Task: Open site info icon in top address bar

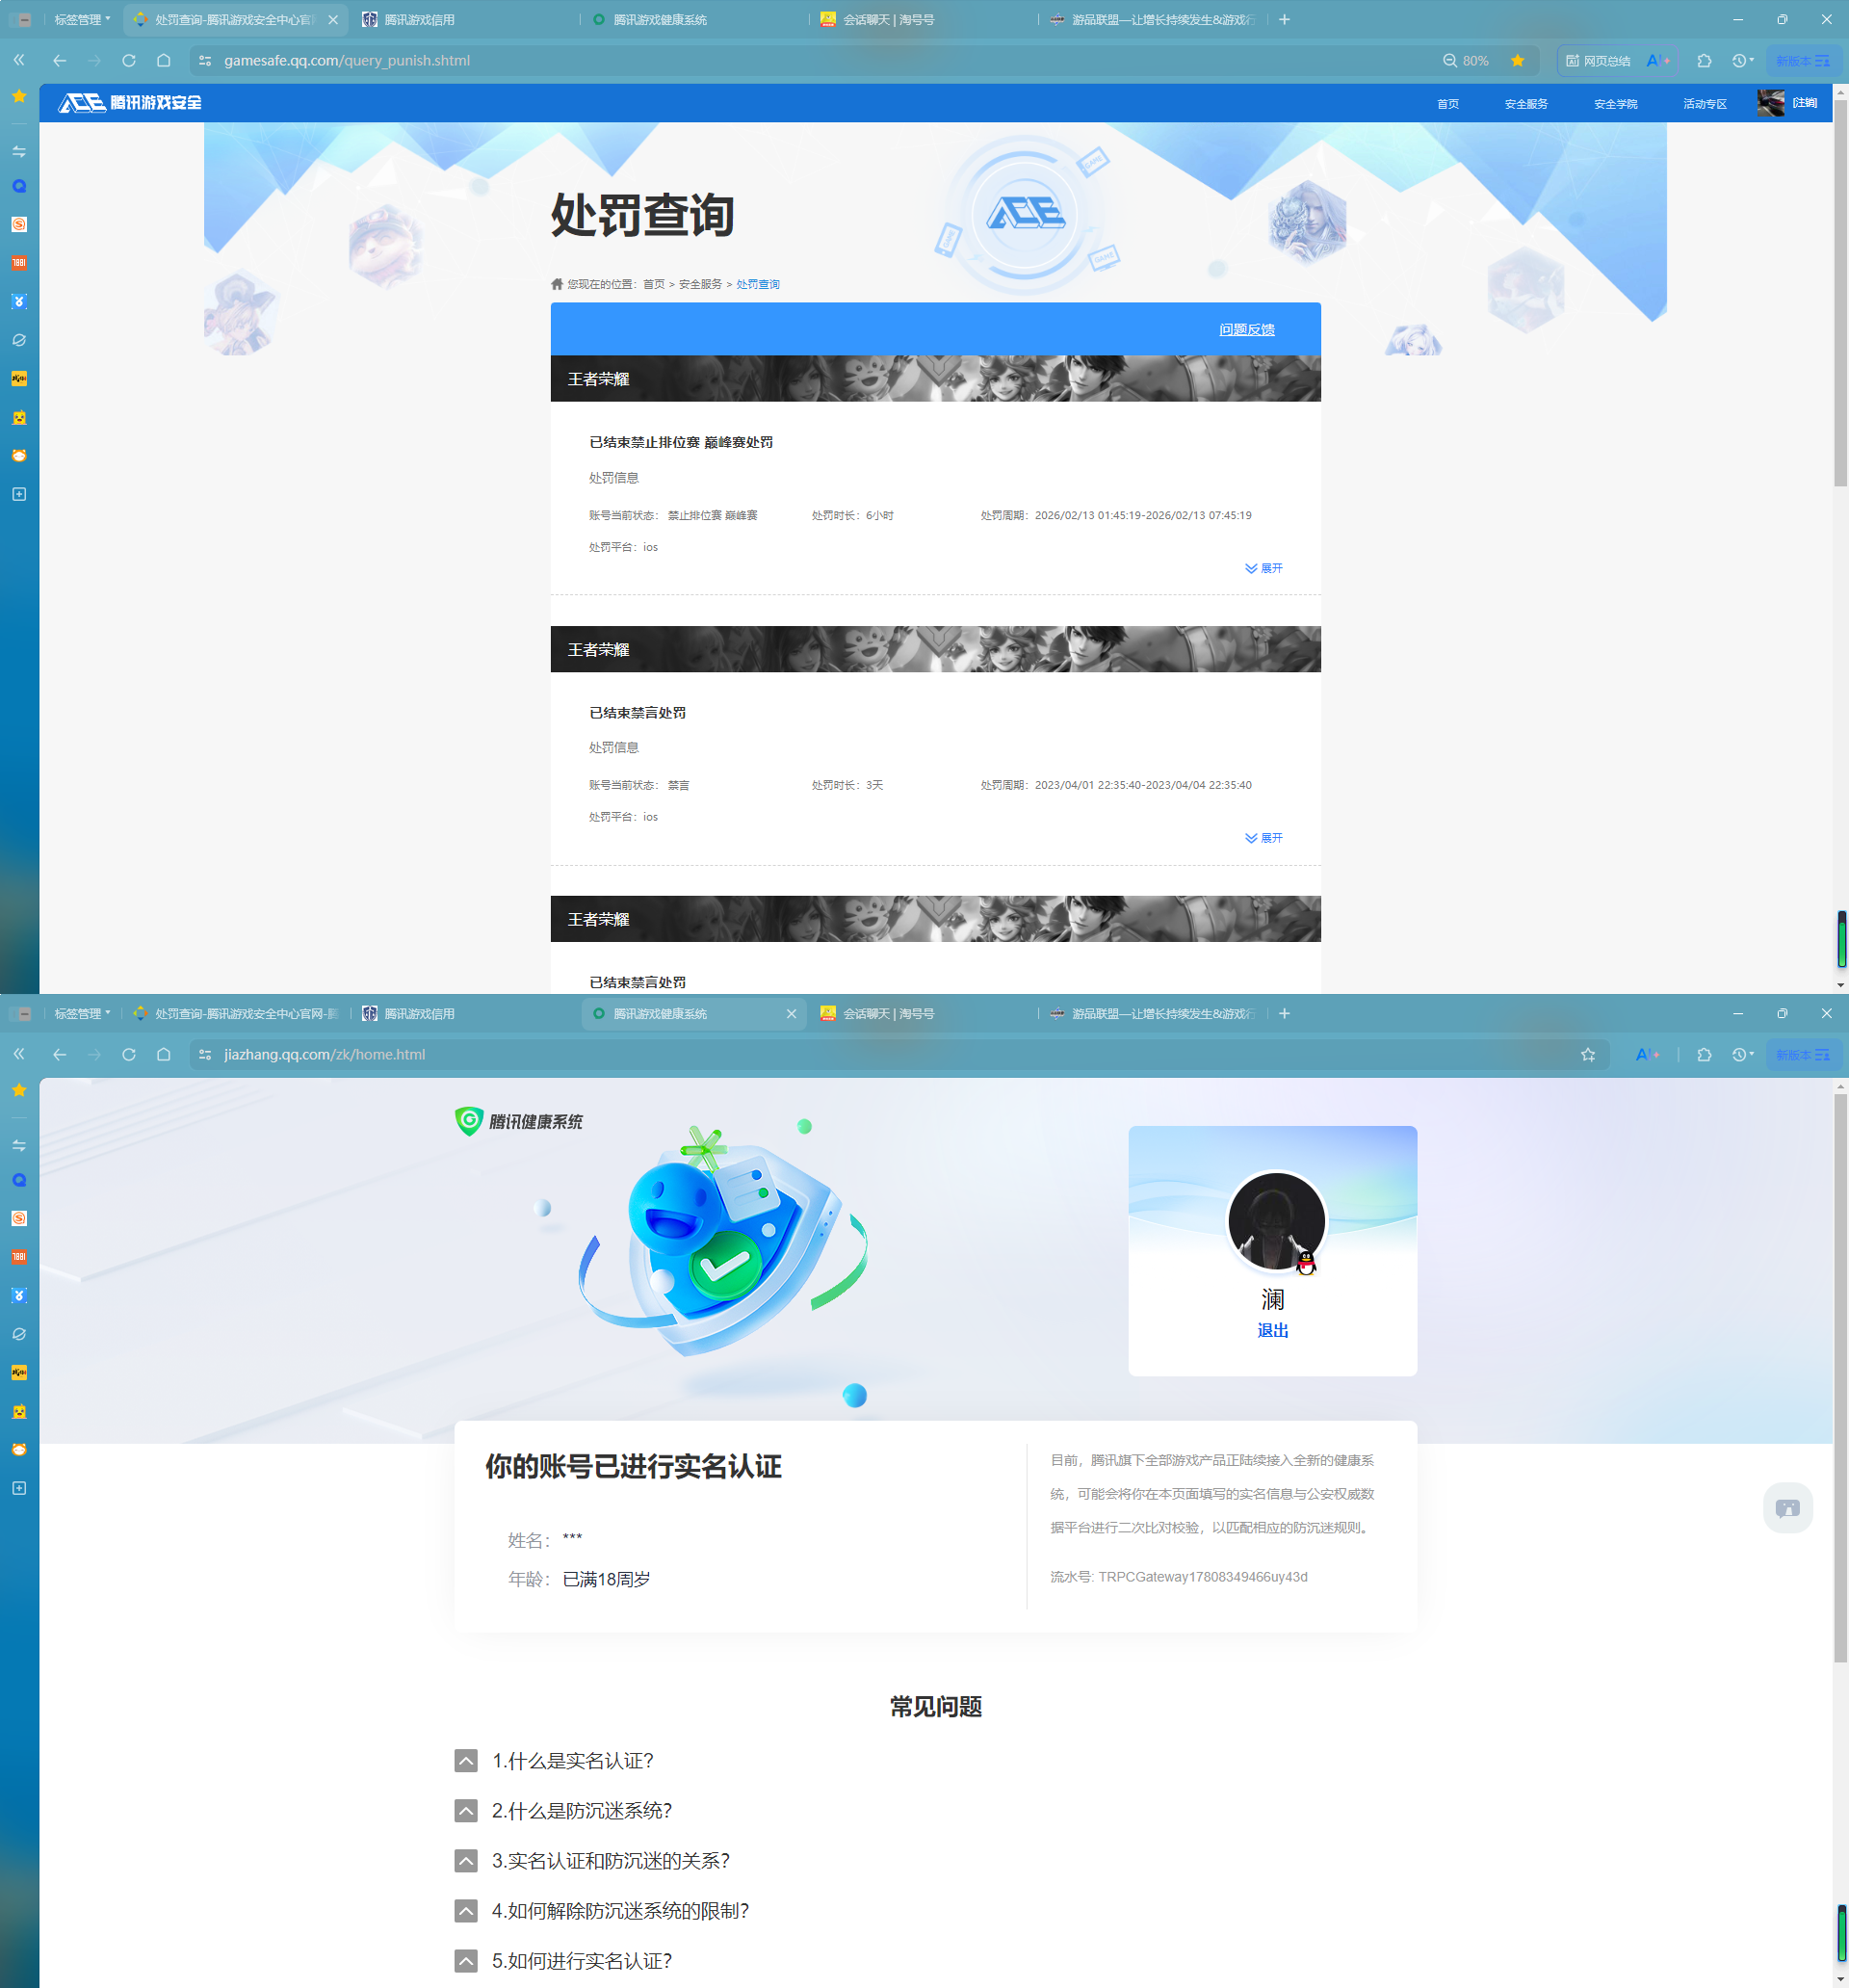Action: (x=205, y=61)
